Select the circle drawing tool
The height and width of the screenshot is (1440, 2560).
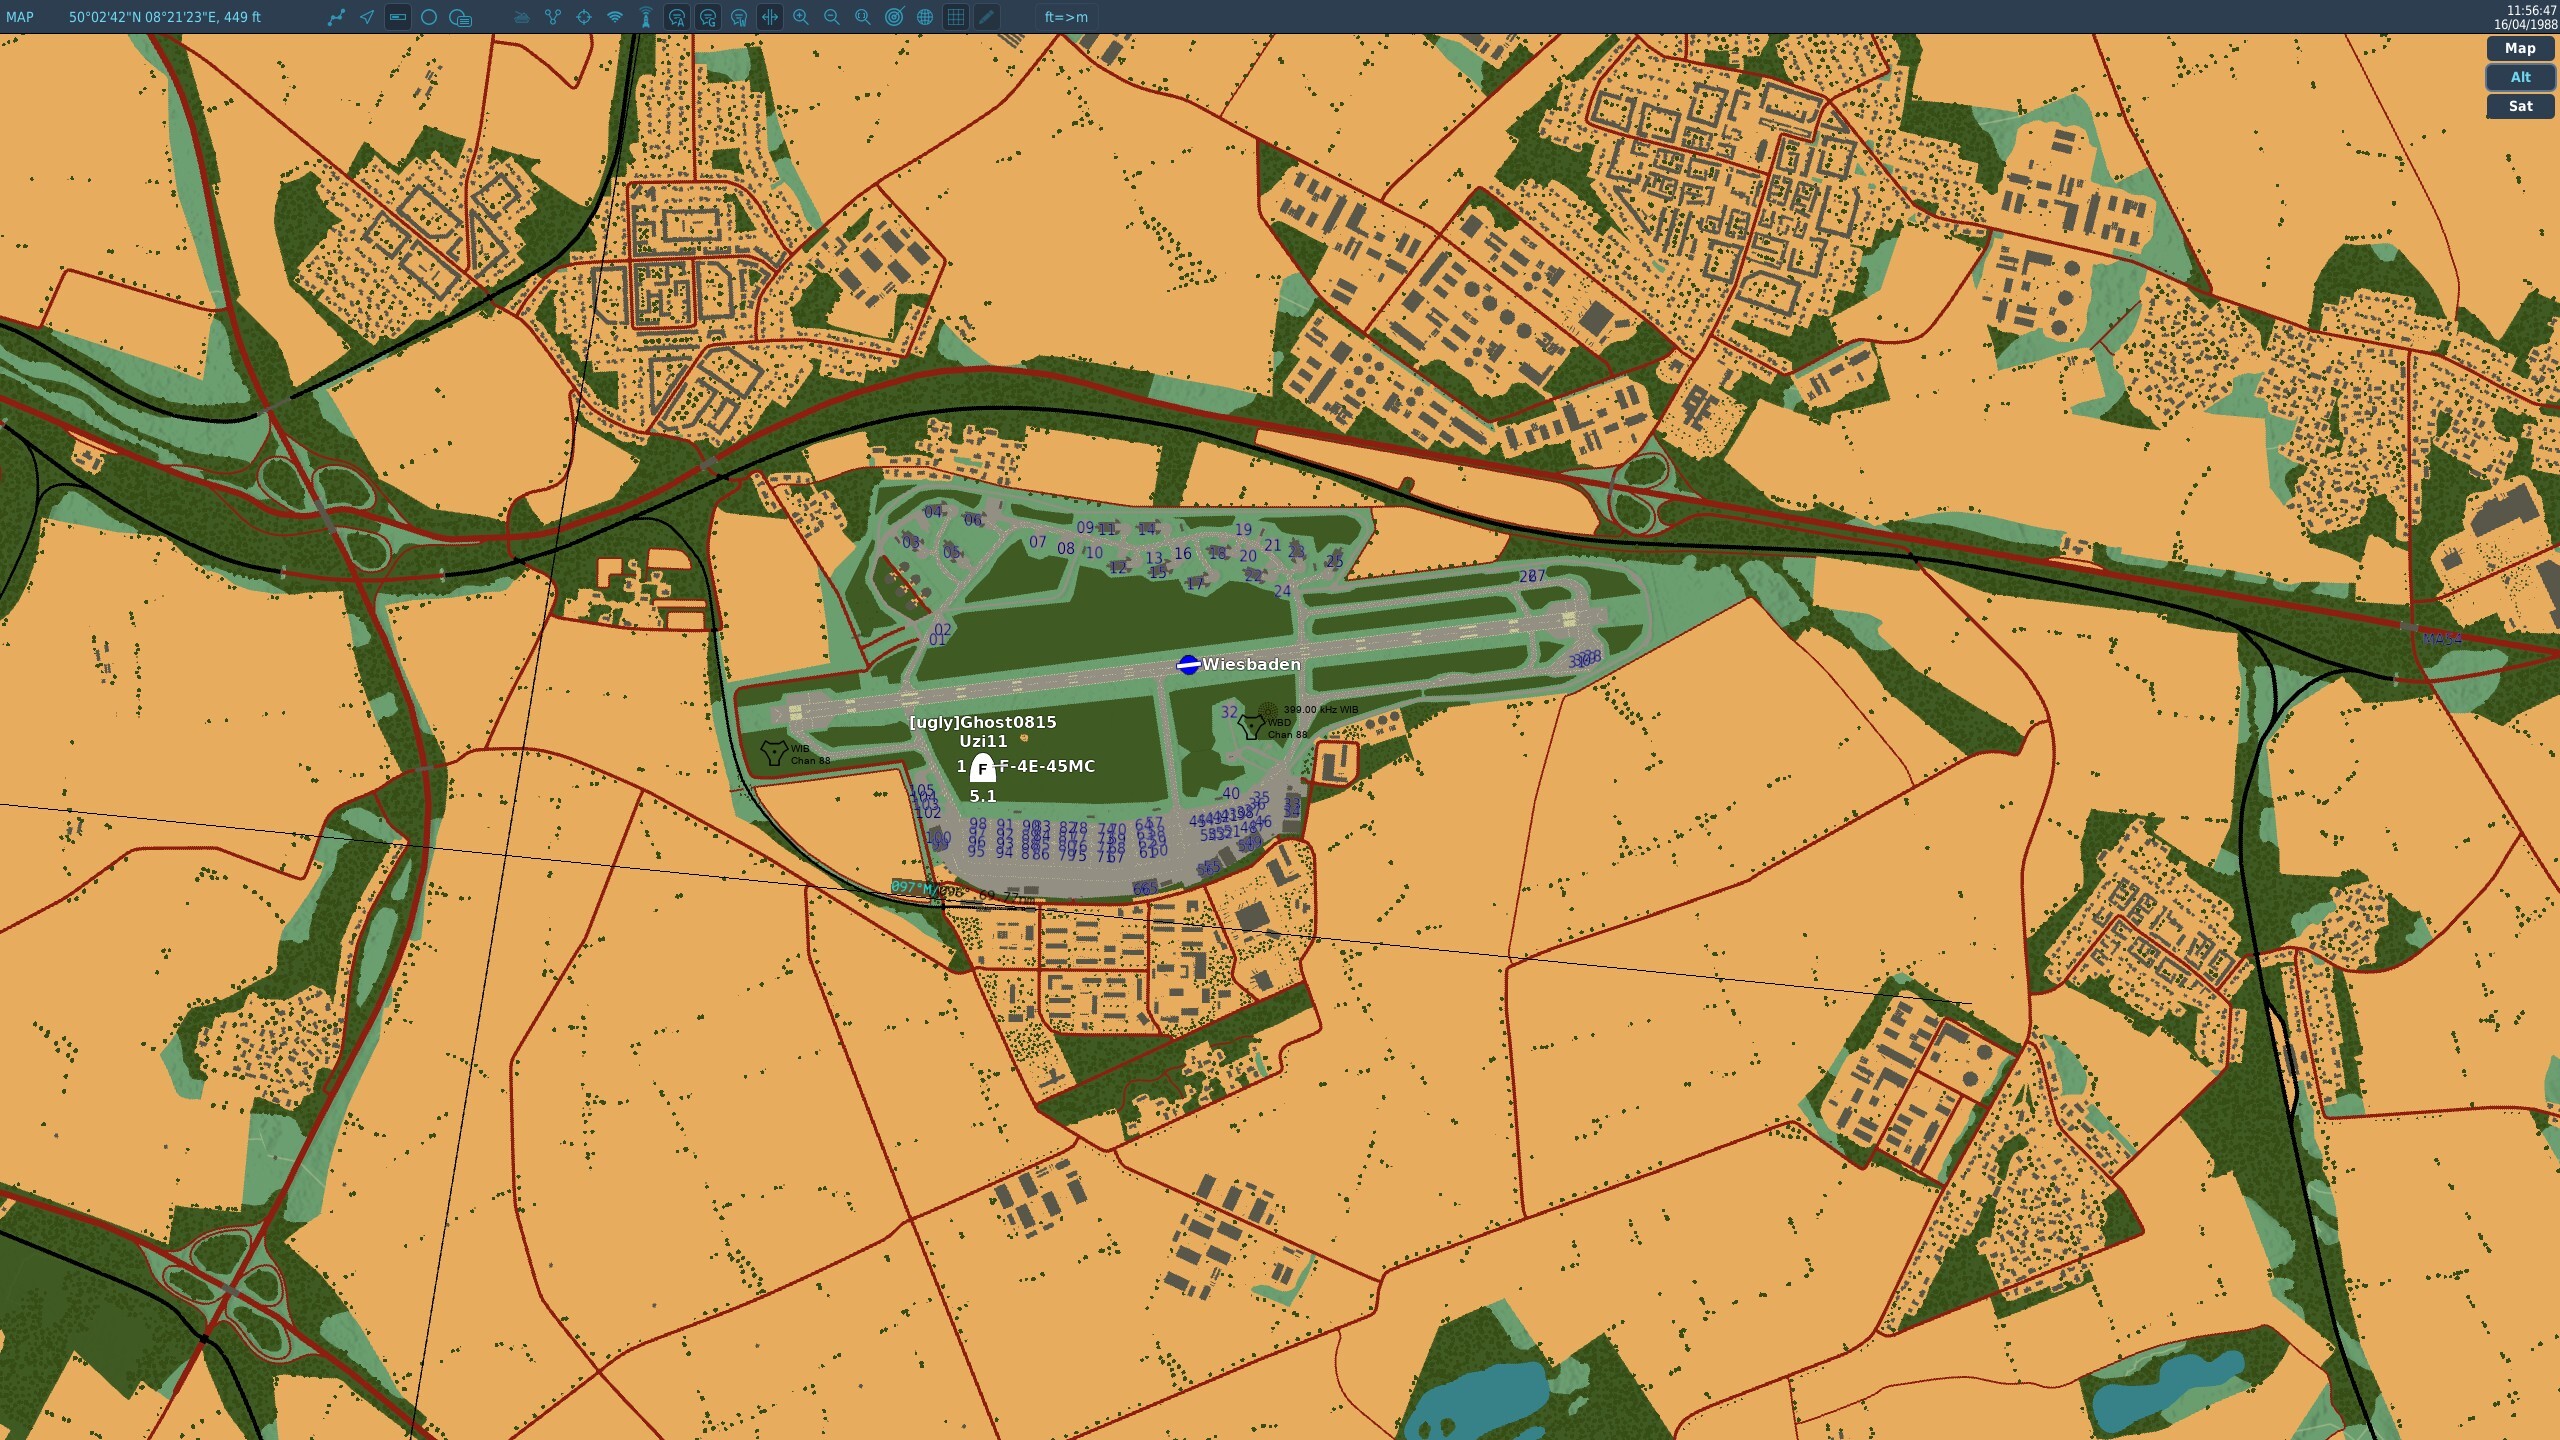click(429, 17)
